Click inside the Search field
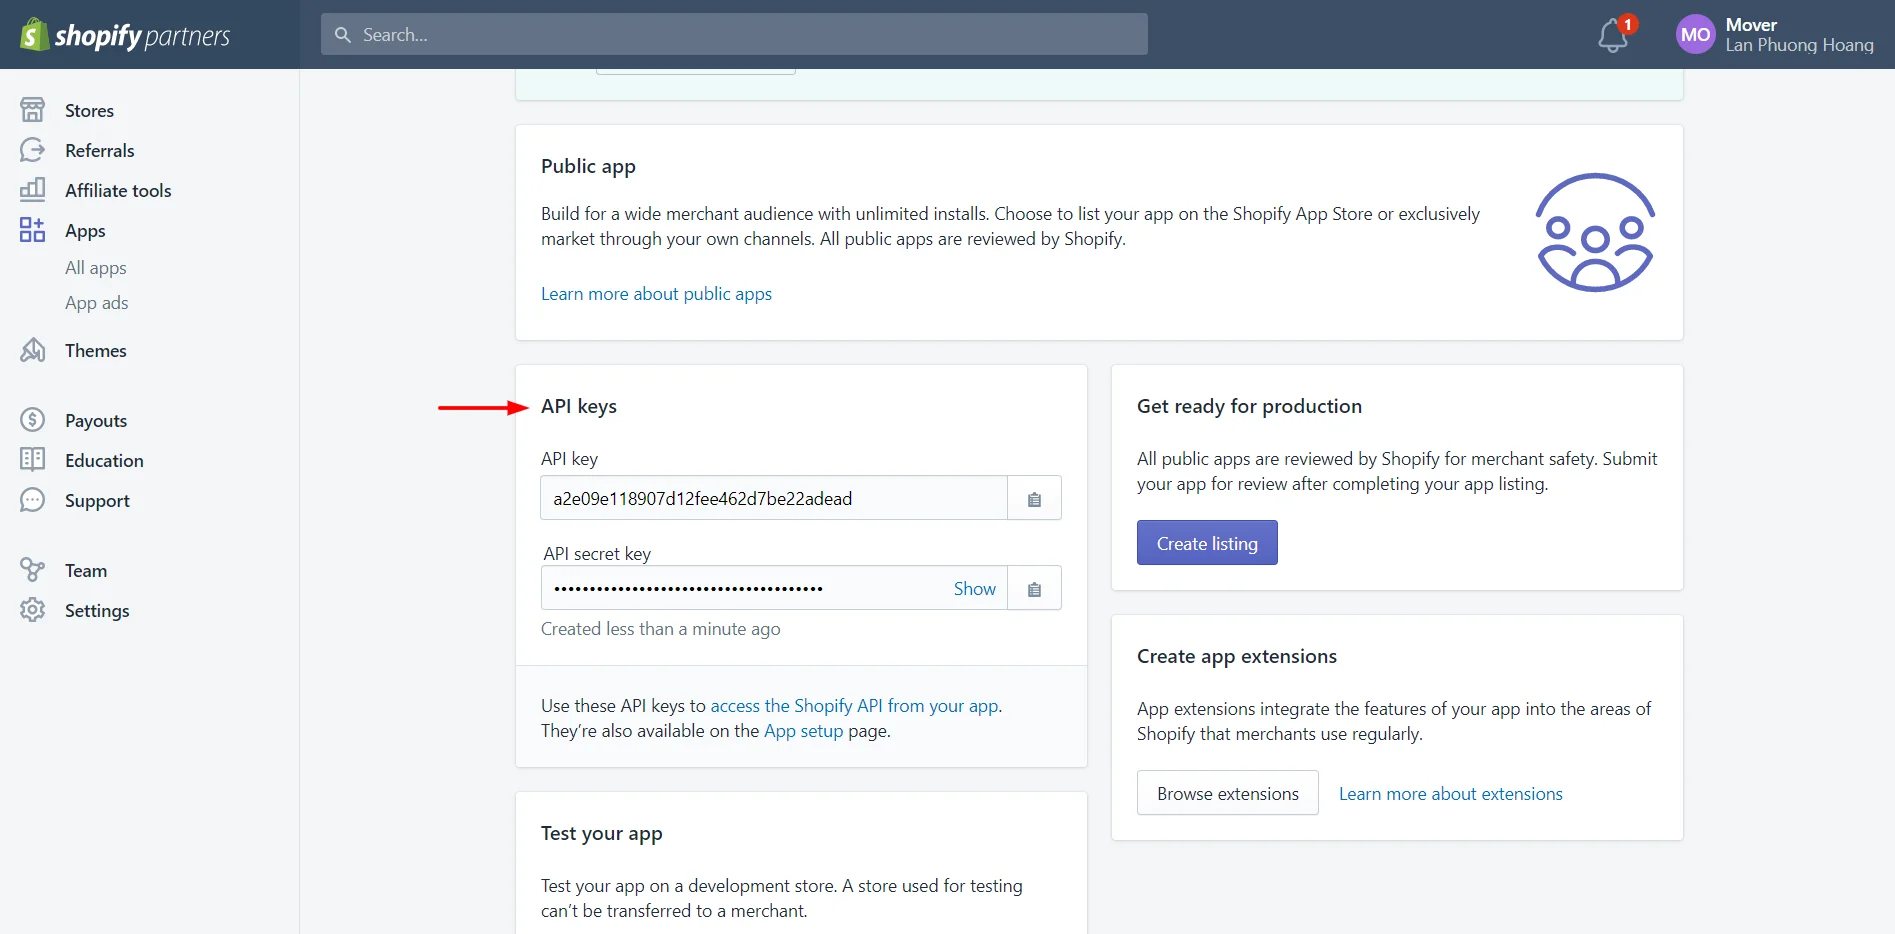 click(733, 33)
